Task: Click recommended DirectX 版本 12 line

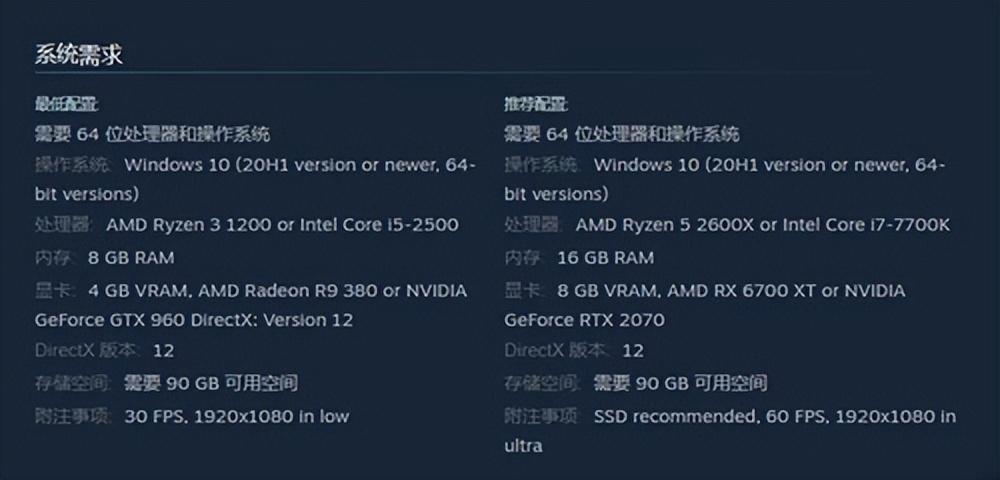Action: 574,351
